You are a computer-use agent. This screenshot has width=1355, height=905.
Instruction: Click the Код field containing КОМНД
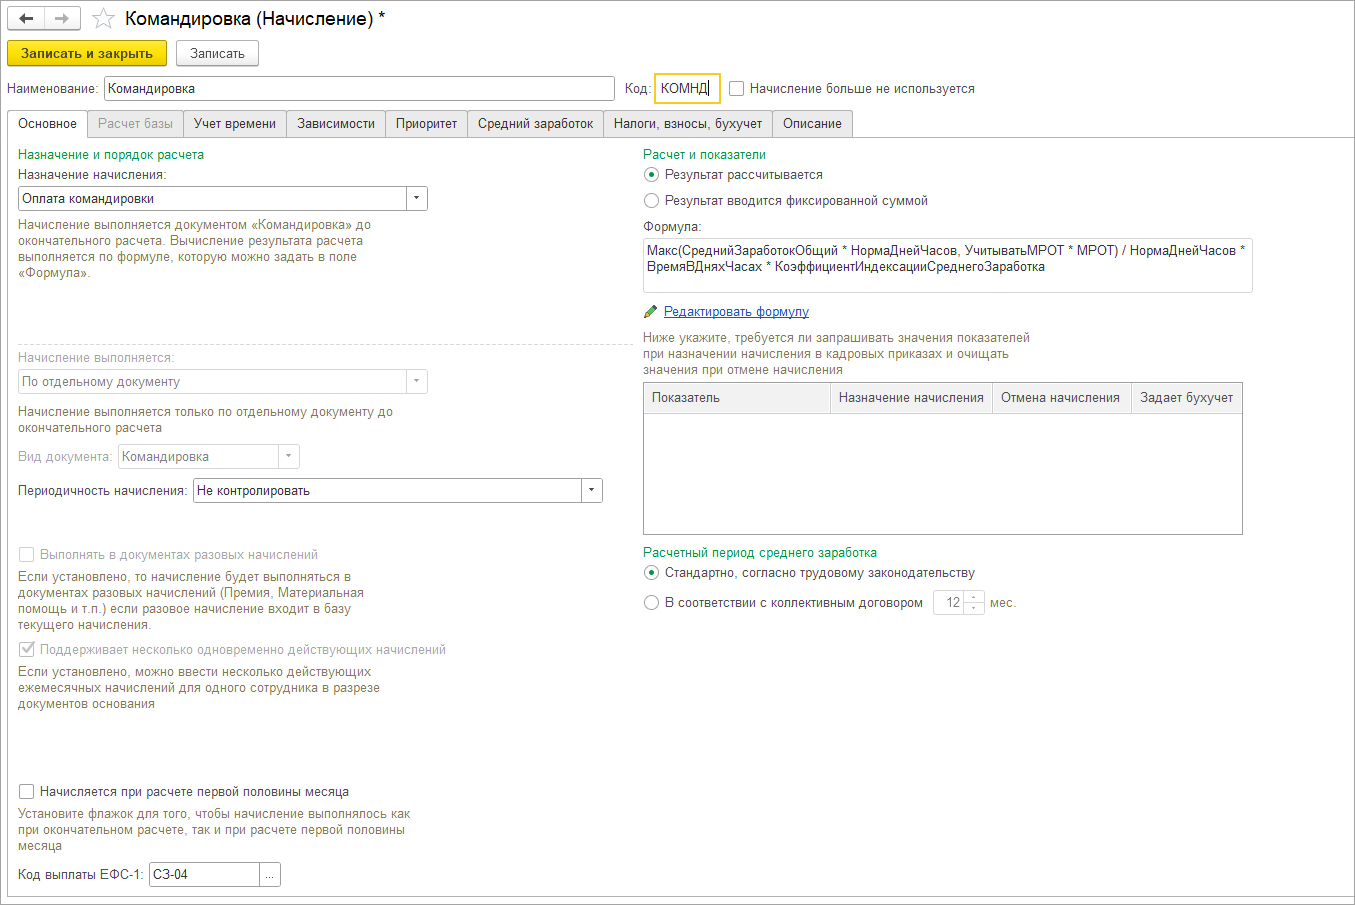point(687,89)
